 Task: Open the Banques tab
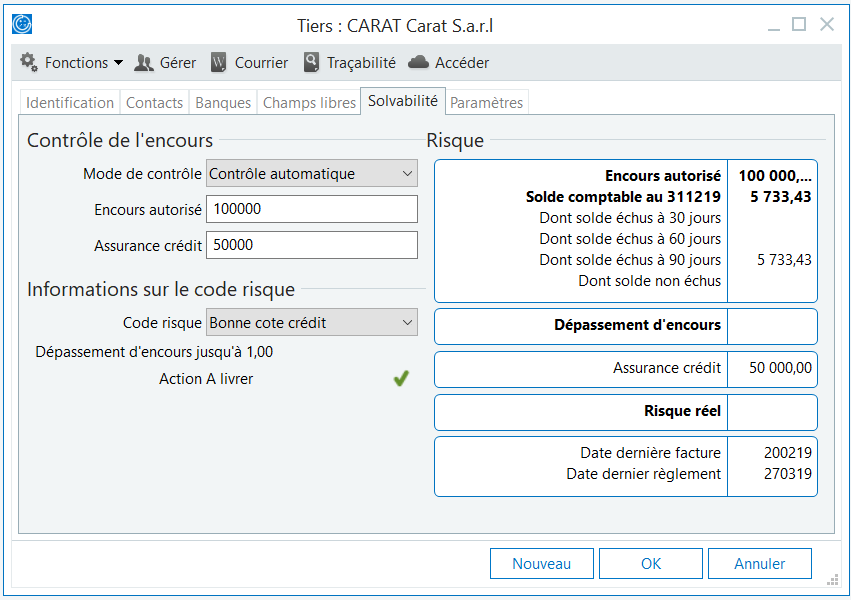click(223, 103)
